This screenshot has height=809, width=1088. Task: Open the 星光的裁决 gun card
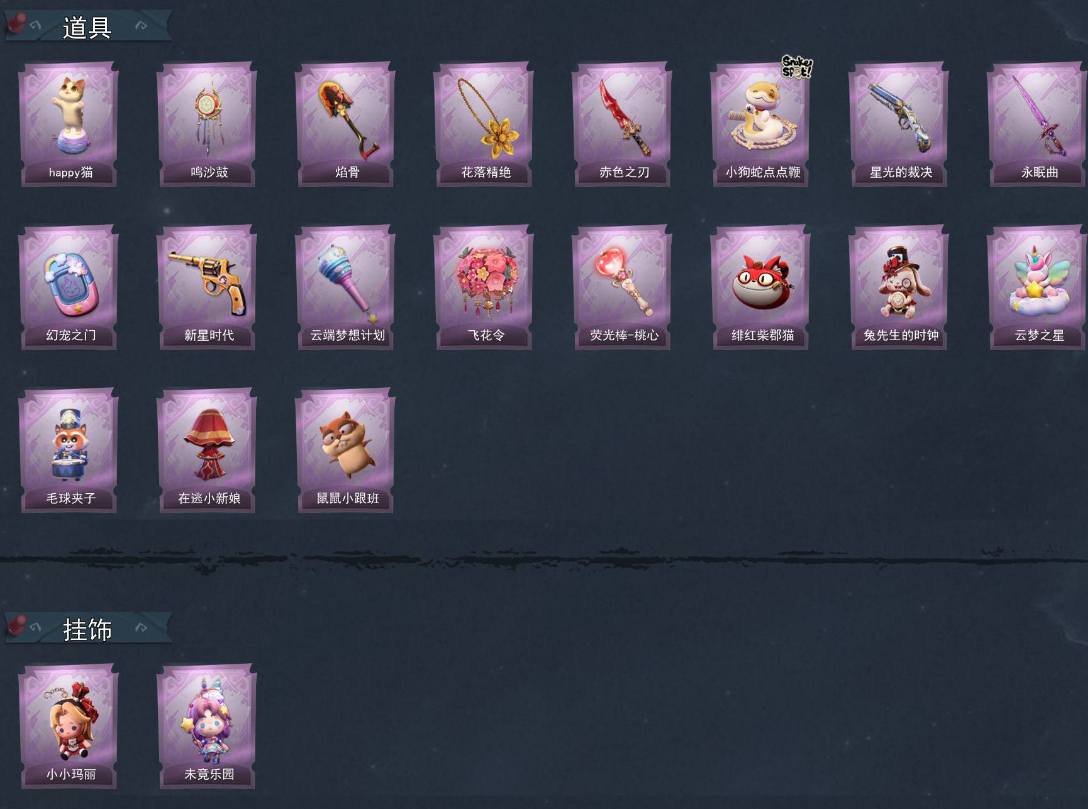(x=899, y=124)
